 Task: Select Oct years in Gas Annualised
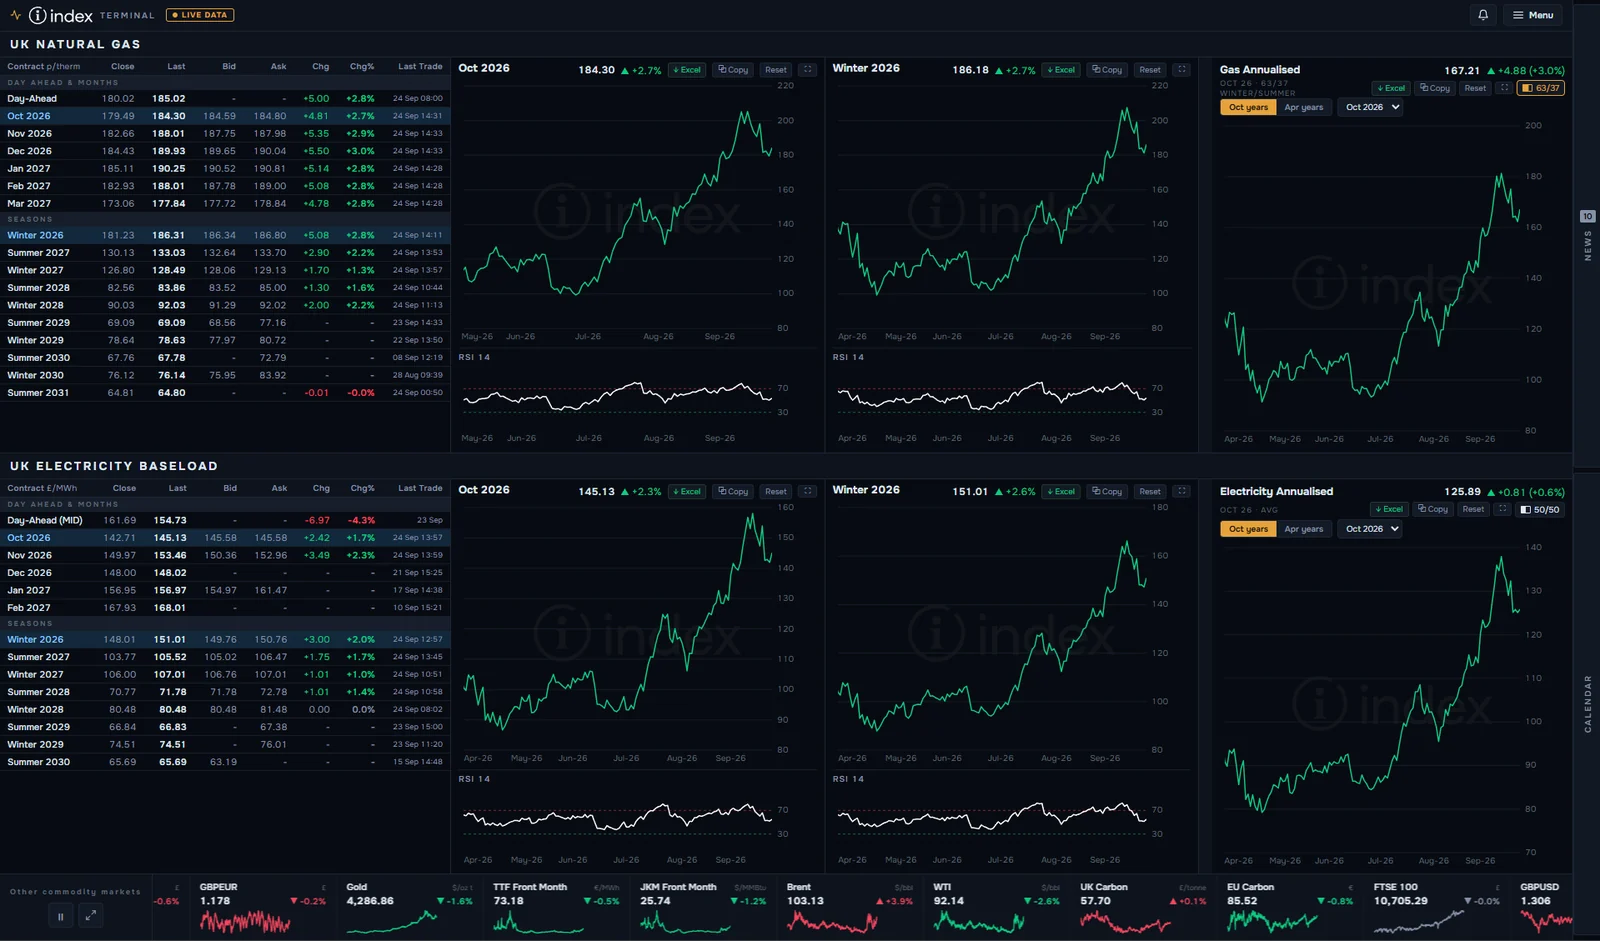(x=1248, y=107)
